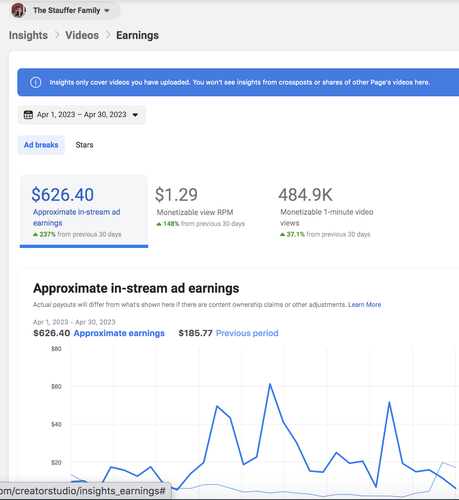459x500 pixels.
Task: Click the Previous period legend label
Action: (x=247, y=333)
